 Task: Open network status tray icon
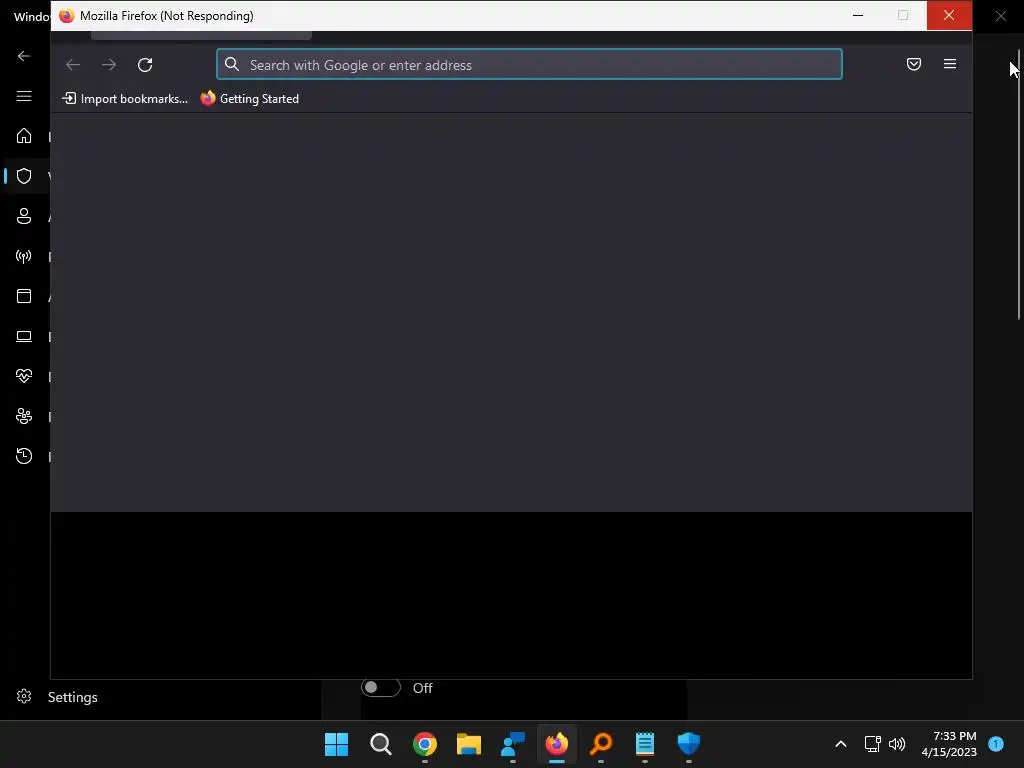872,744
